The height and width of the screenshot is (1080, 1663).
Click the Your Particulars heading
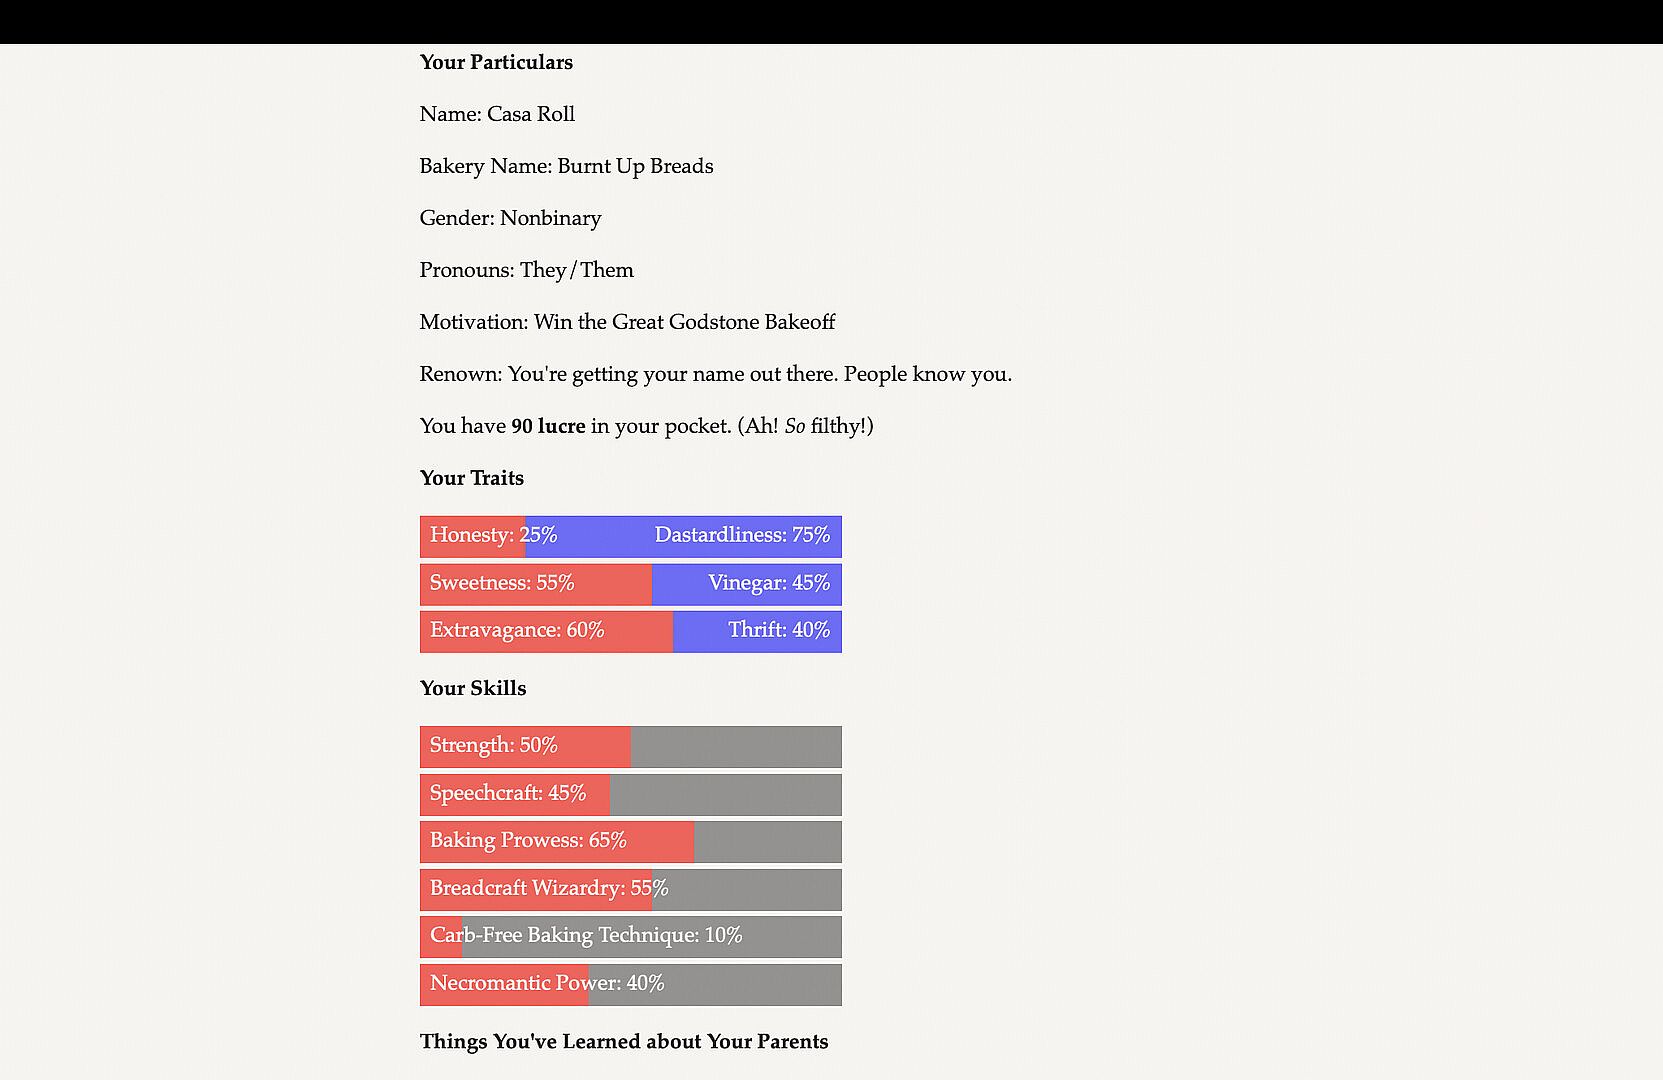click(x=496, y=62)
